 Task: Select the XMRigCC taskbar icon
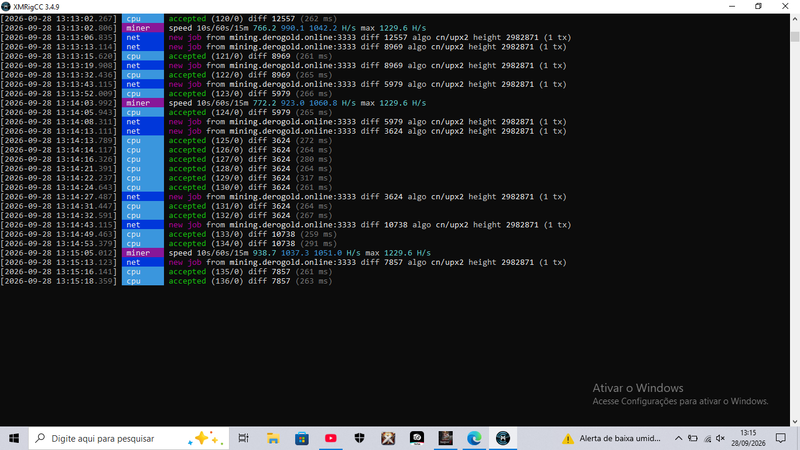coord(503,438)
